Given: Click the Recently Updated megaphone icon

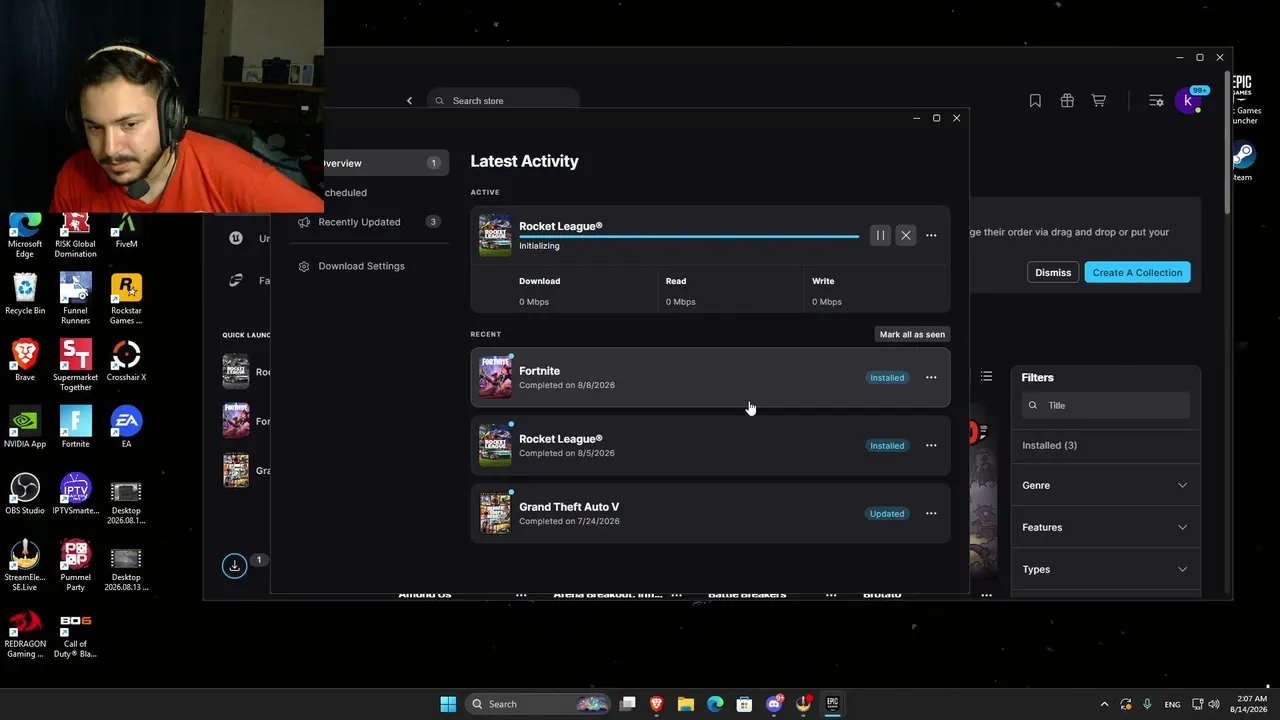Looking at the screenshot, I should [304, 222].
